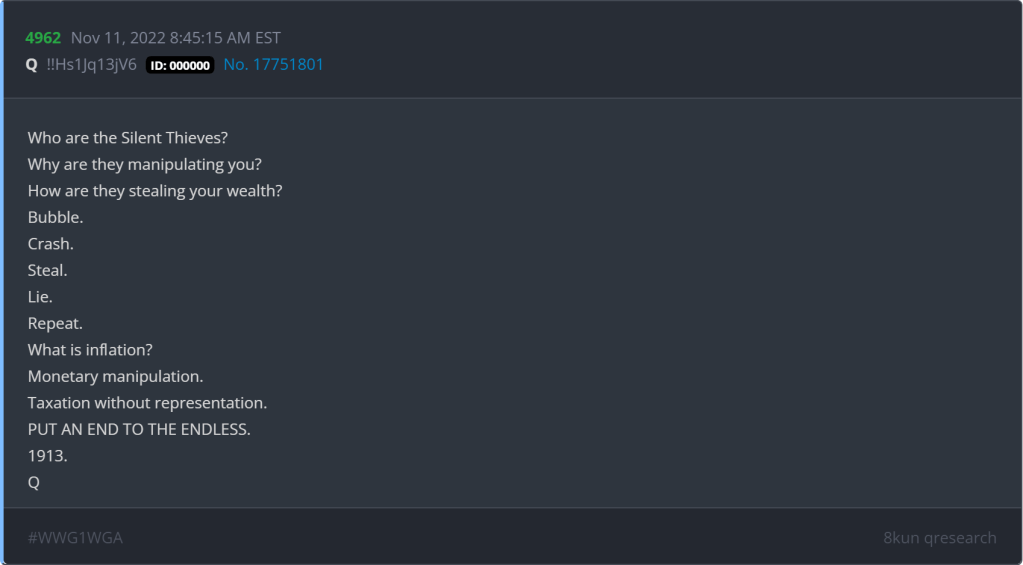1023x565 pixels.
Task: Click the line "Why are they manipulating you?"
Action: (x=145, y=164)
